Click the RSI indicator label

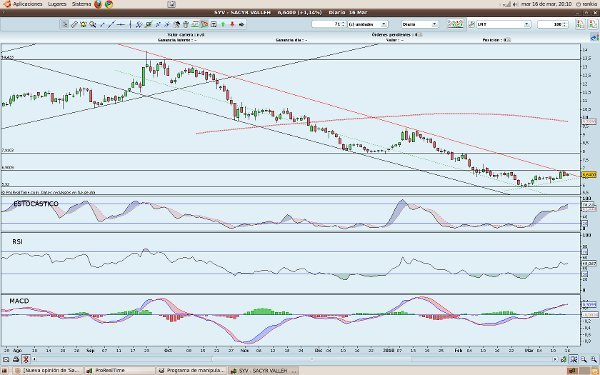click(x=17, y=241)
